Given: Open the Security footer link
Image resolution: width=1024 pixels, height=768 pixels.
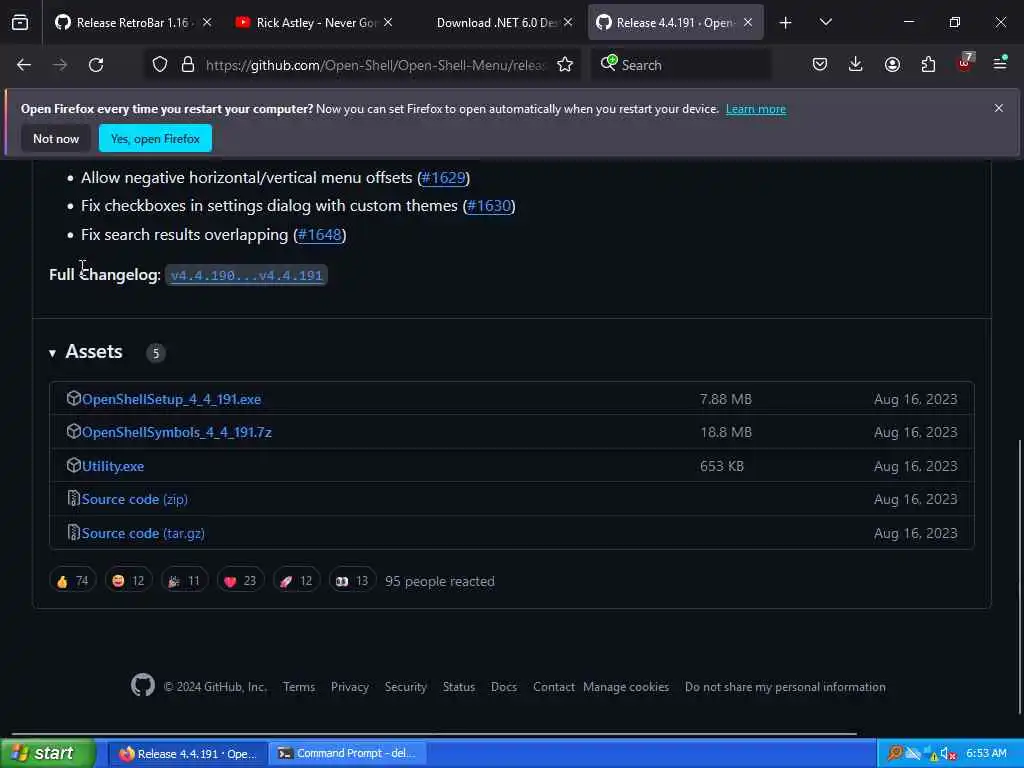Looking at the screenshot, I should (x=406, y=686).
